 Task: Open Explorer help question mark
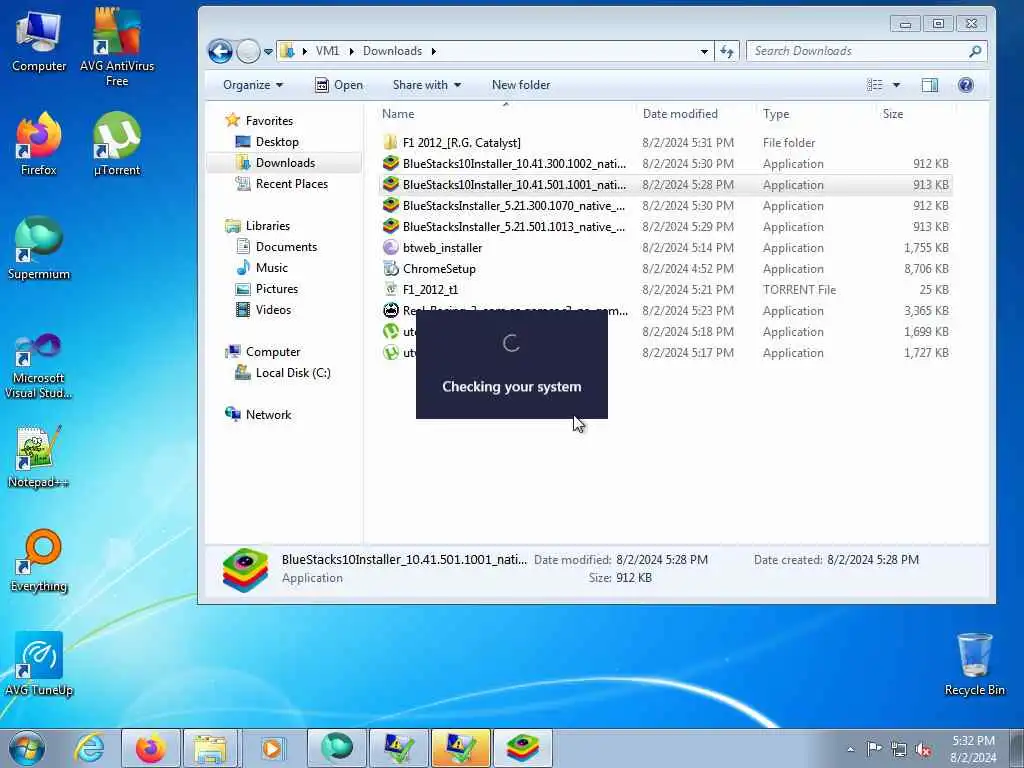pos(966,85)
